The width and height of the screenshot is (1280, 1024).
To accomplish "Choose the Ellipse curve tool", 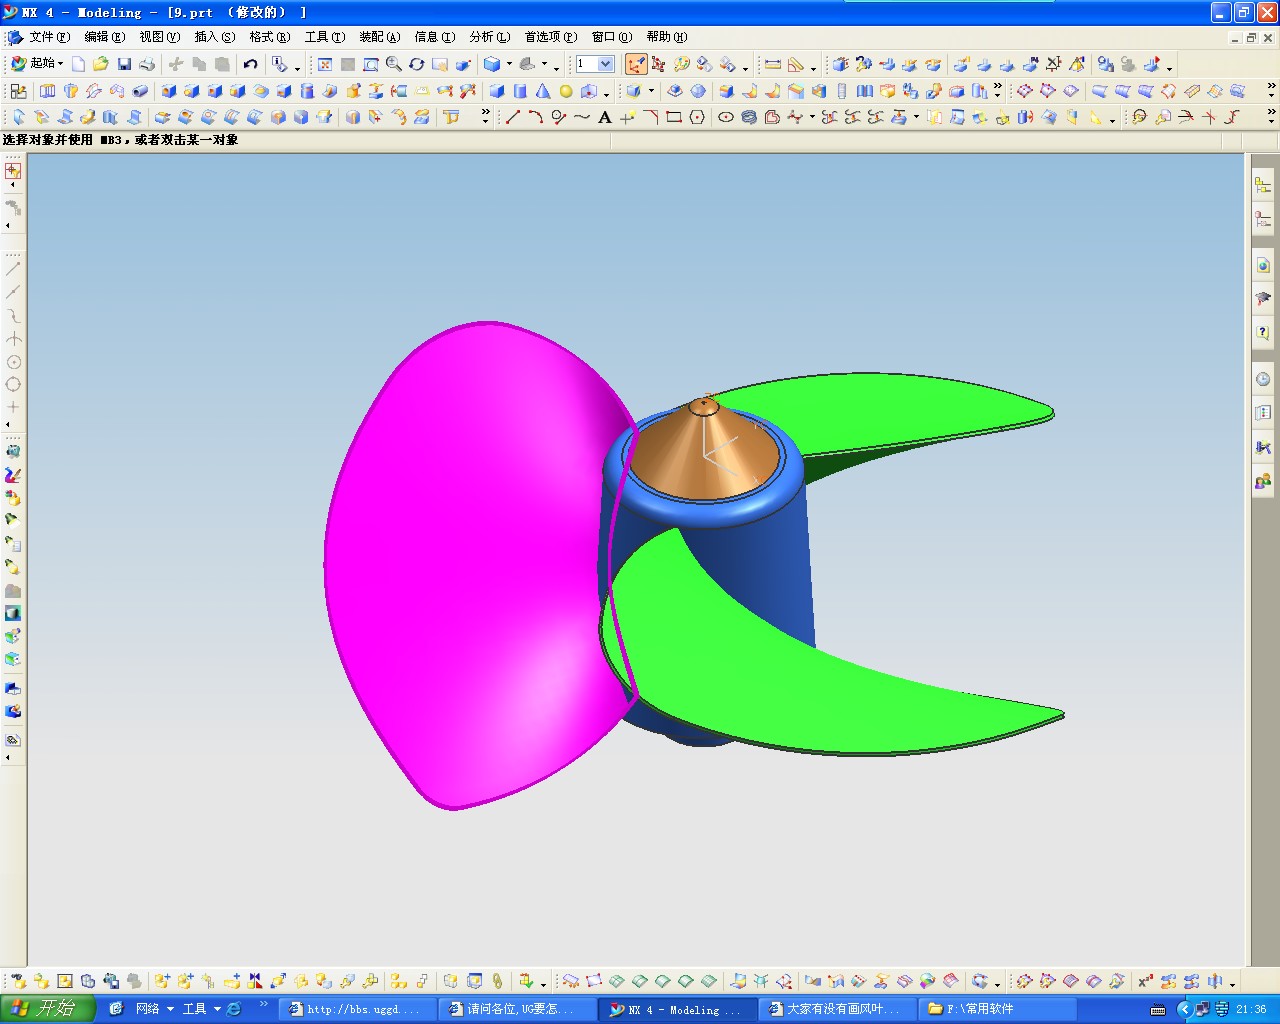I will coord(726,117).
